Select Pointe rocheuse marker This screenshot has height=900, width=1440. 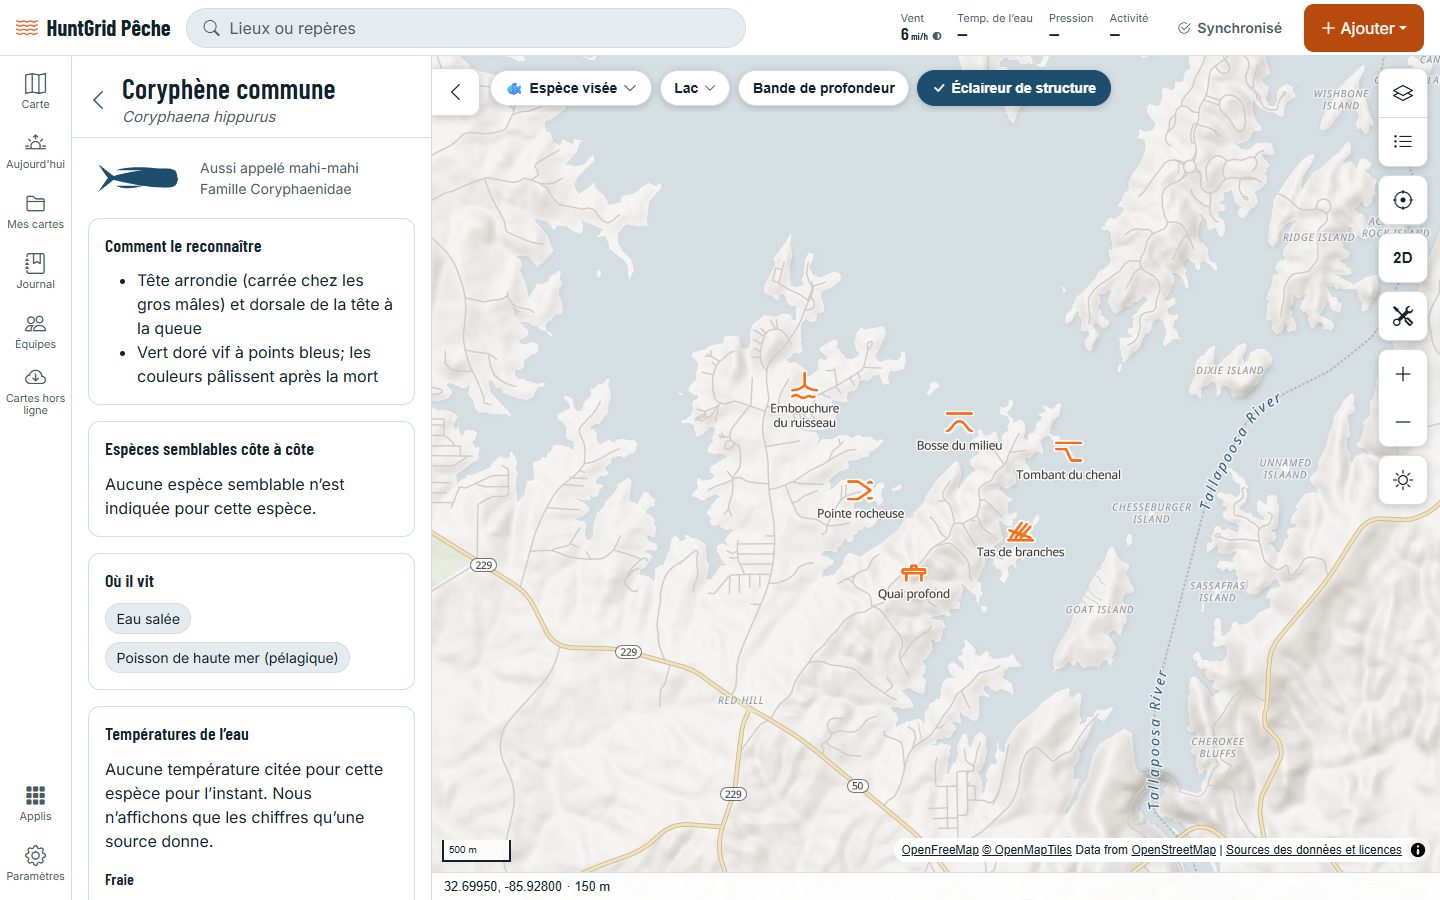pos(860,490)
